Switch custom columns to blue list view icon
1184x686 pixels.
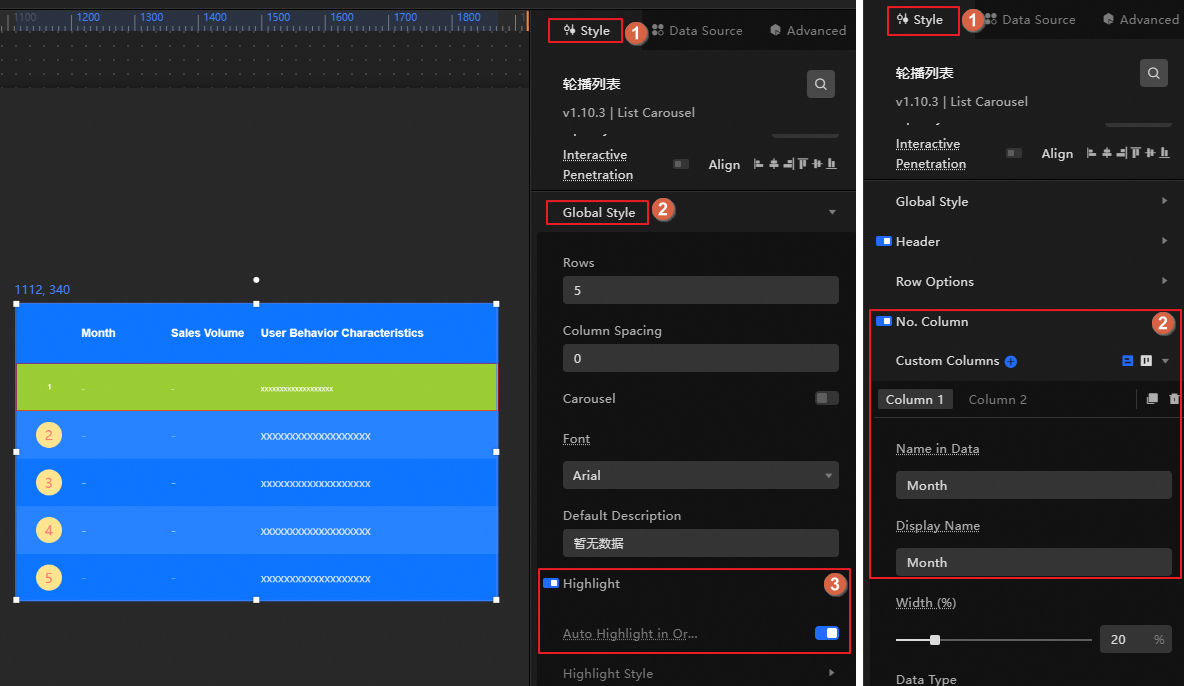click(1127, 361)
